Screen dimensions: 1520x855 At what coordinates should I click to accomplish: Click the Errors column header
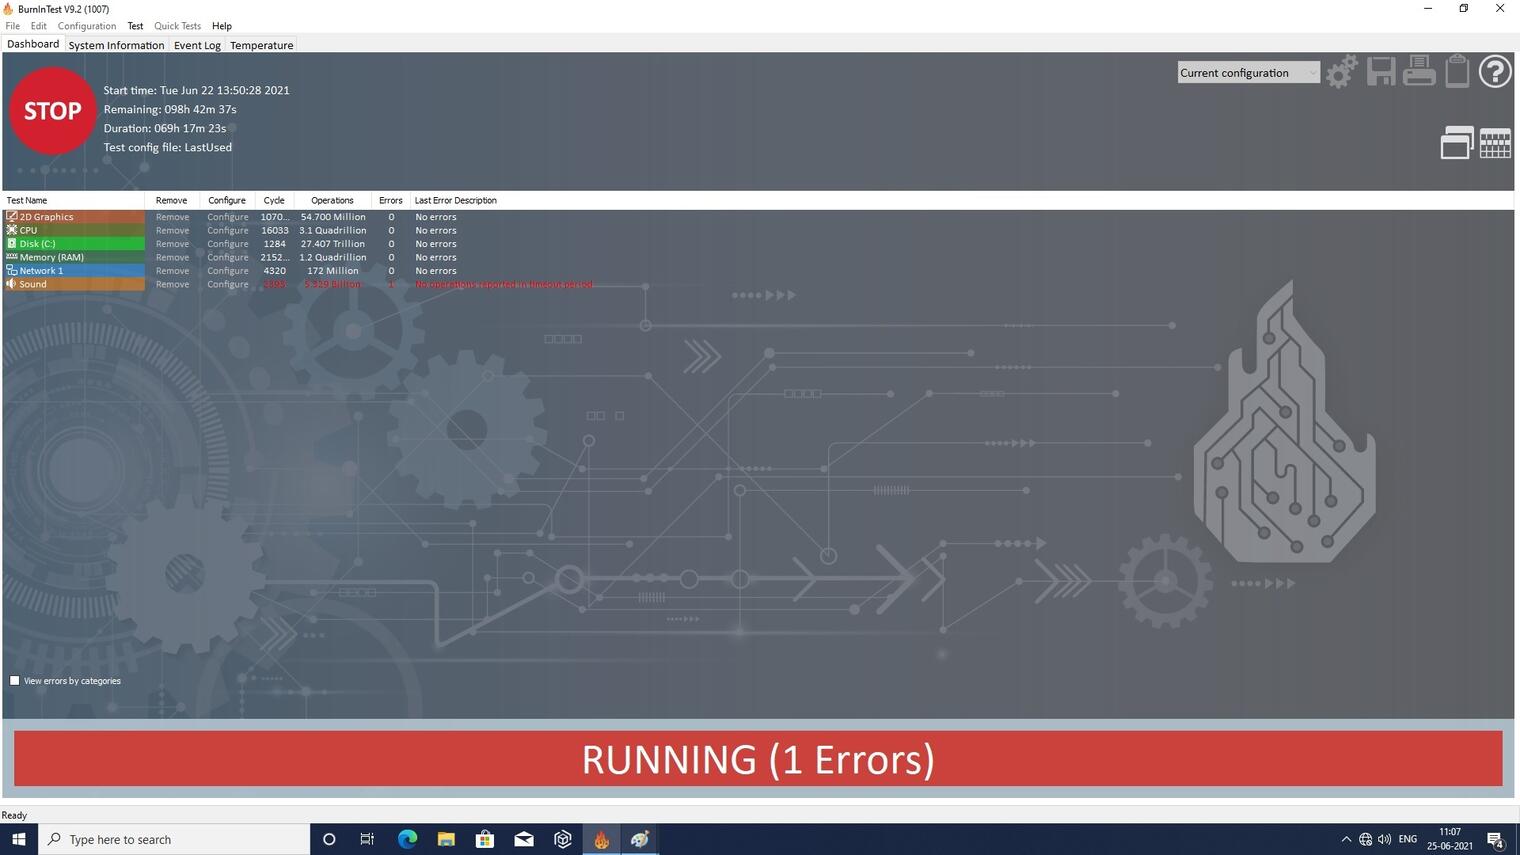tap(391, 200)
